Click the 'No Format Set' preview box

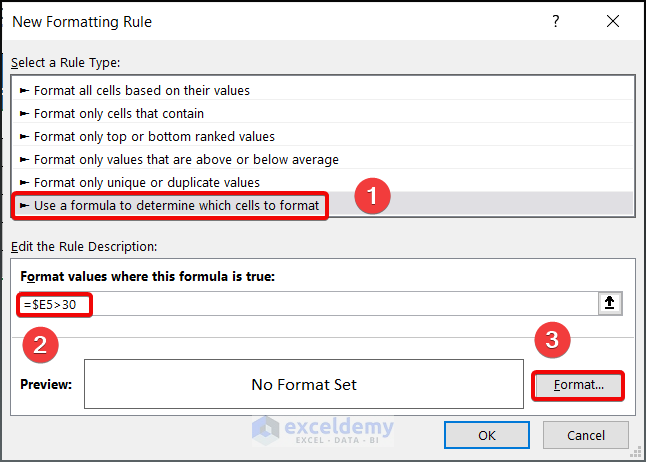(x=303, y=384)
